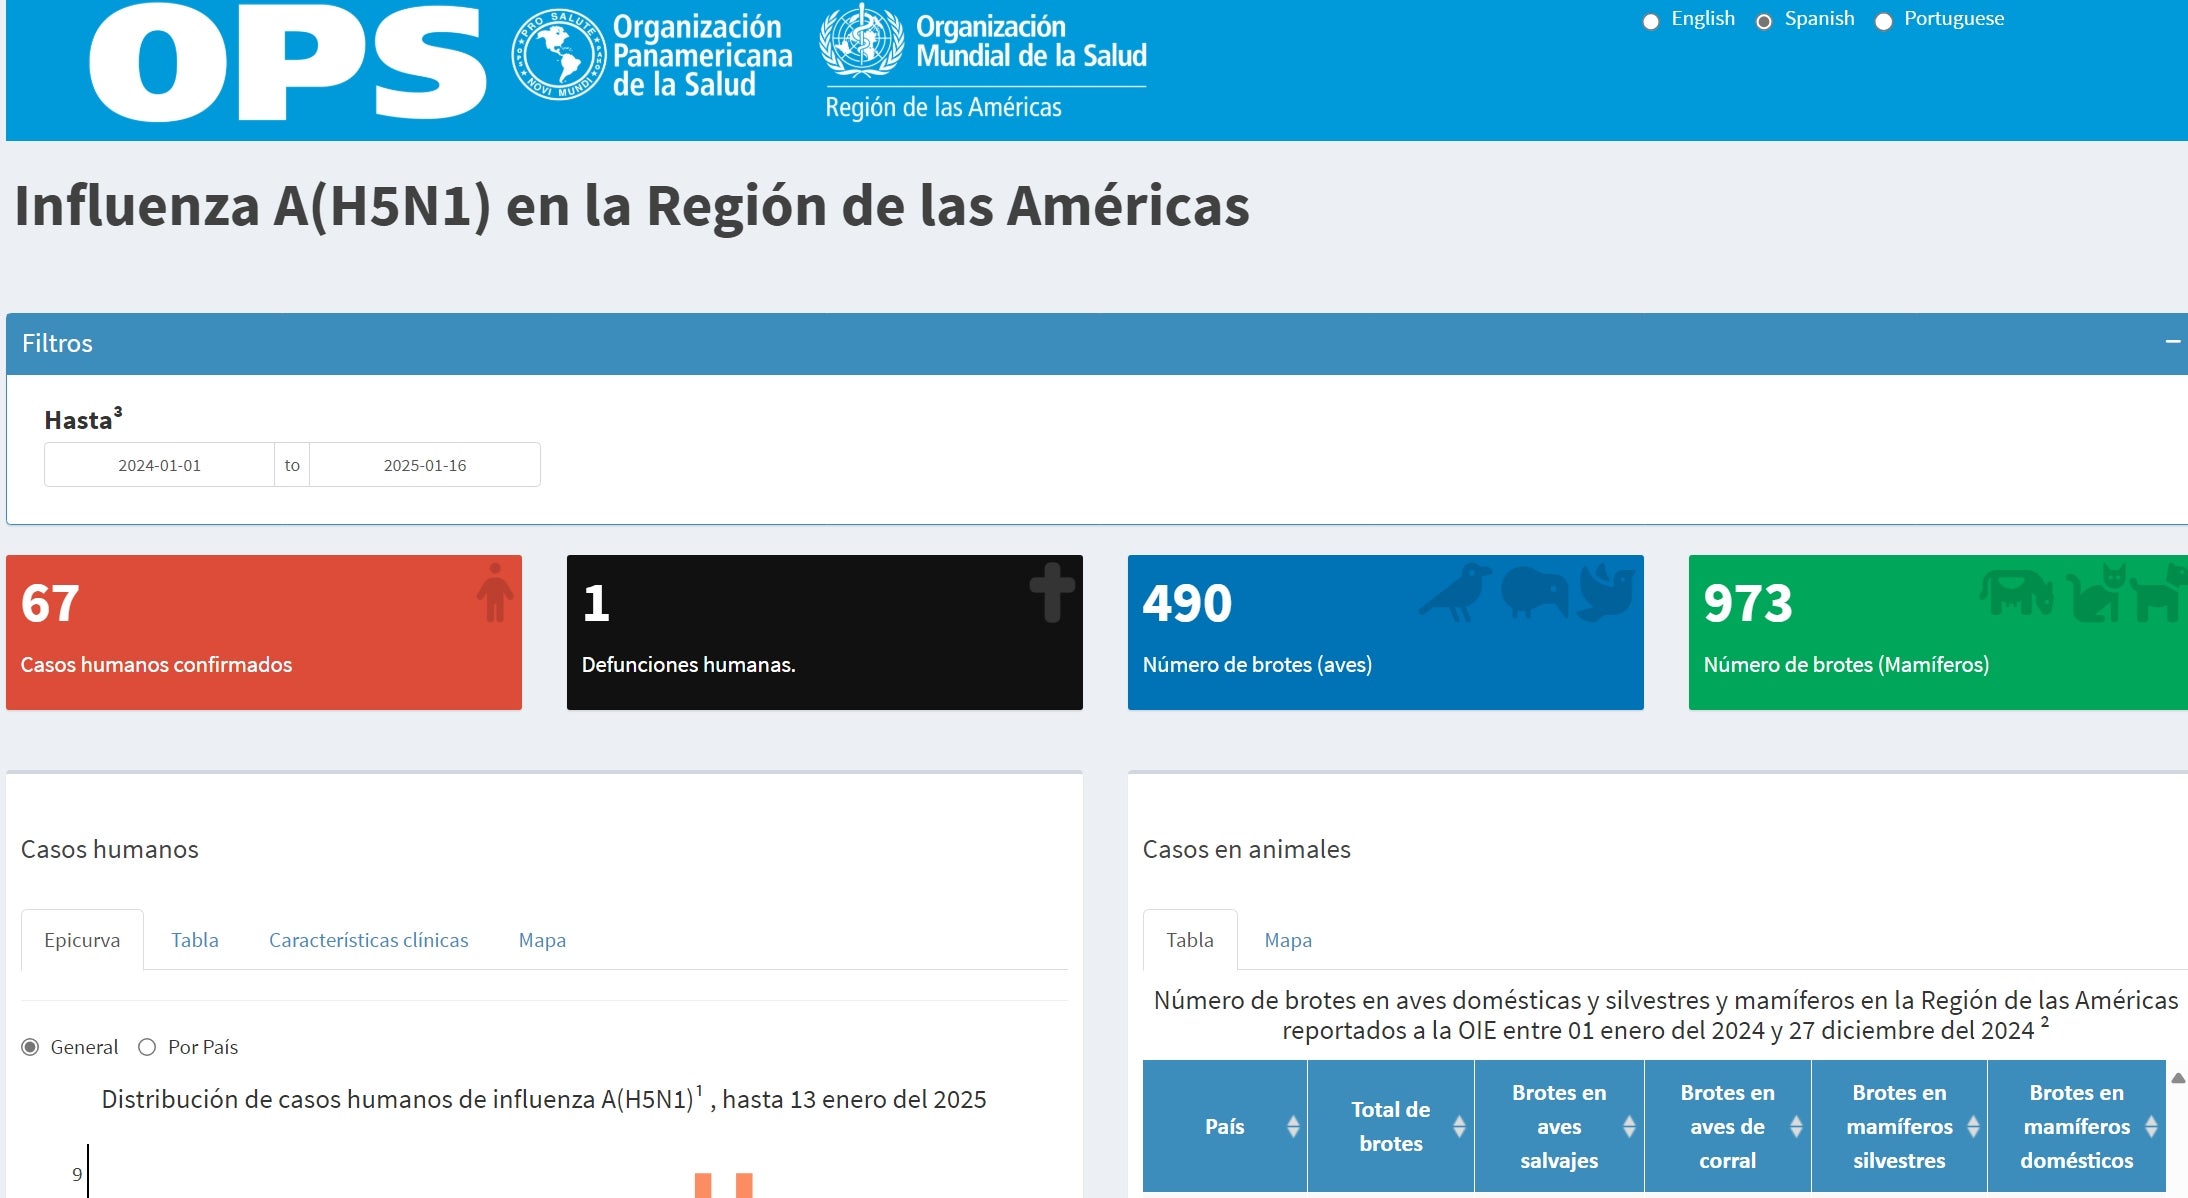Open the Epicurva tab
Image resolution: width=2188 pixels, height=1198 pixels.
(x=82, y=940)
